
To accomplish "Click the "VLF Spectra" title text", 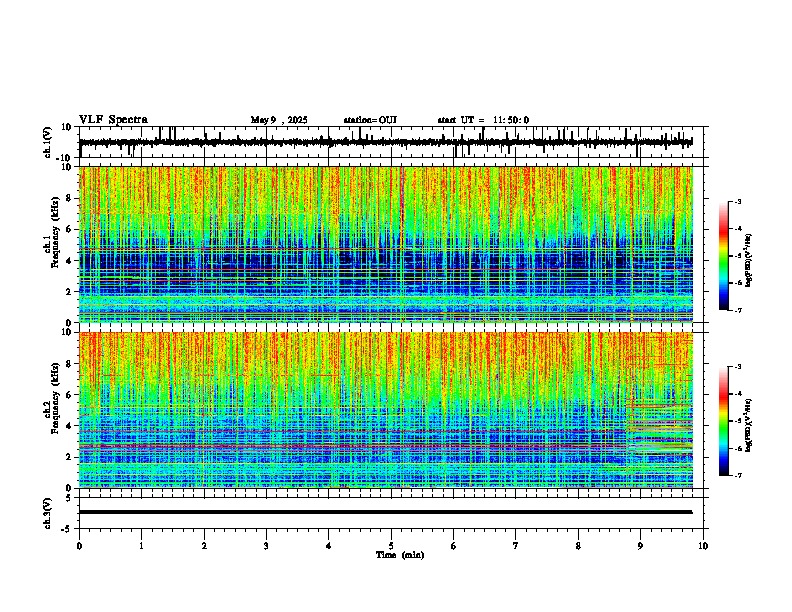I will pyautogui.click(x=113, y=120).
